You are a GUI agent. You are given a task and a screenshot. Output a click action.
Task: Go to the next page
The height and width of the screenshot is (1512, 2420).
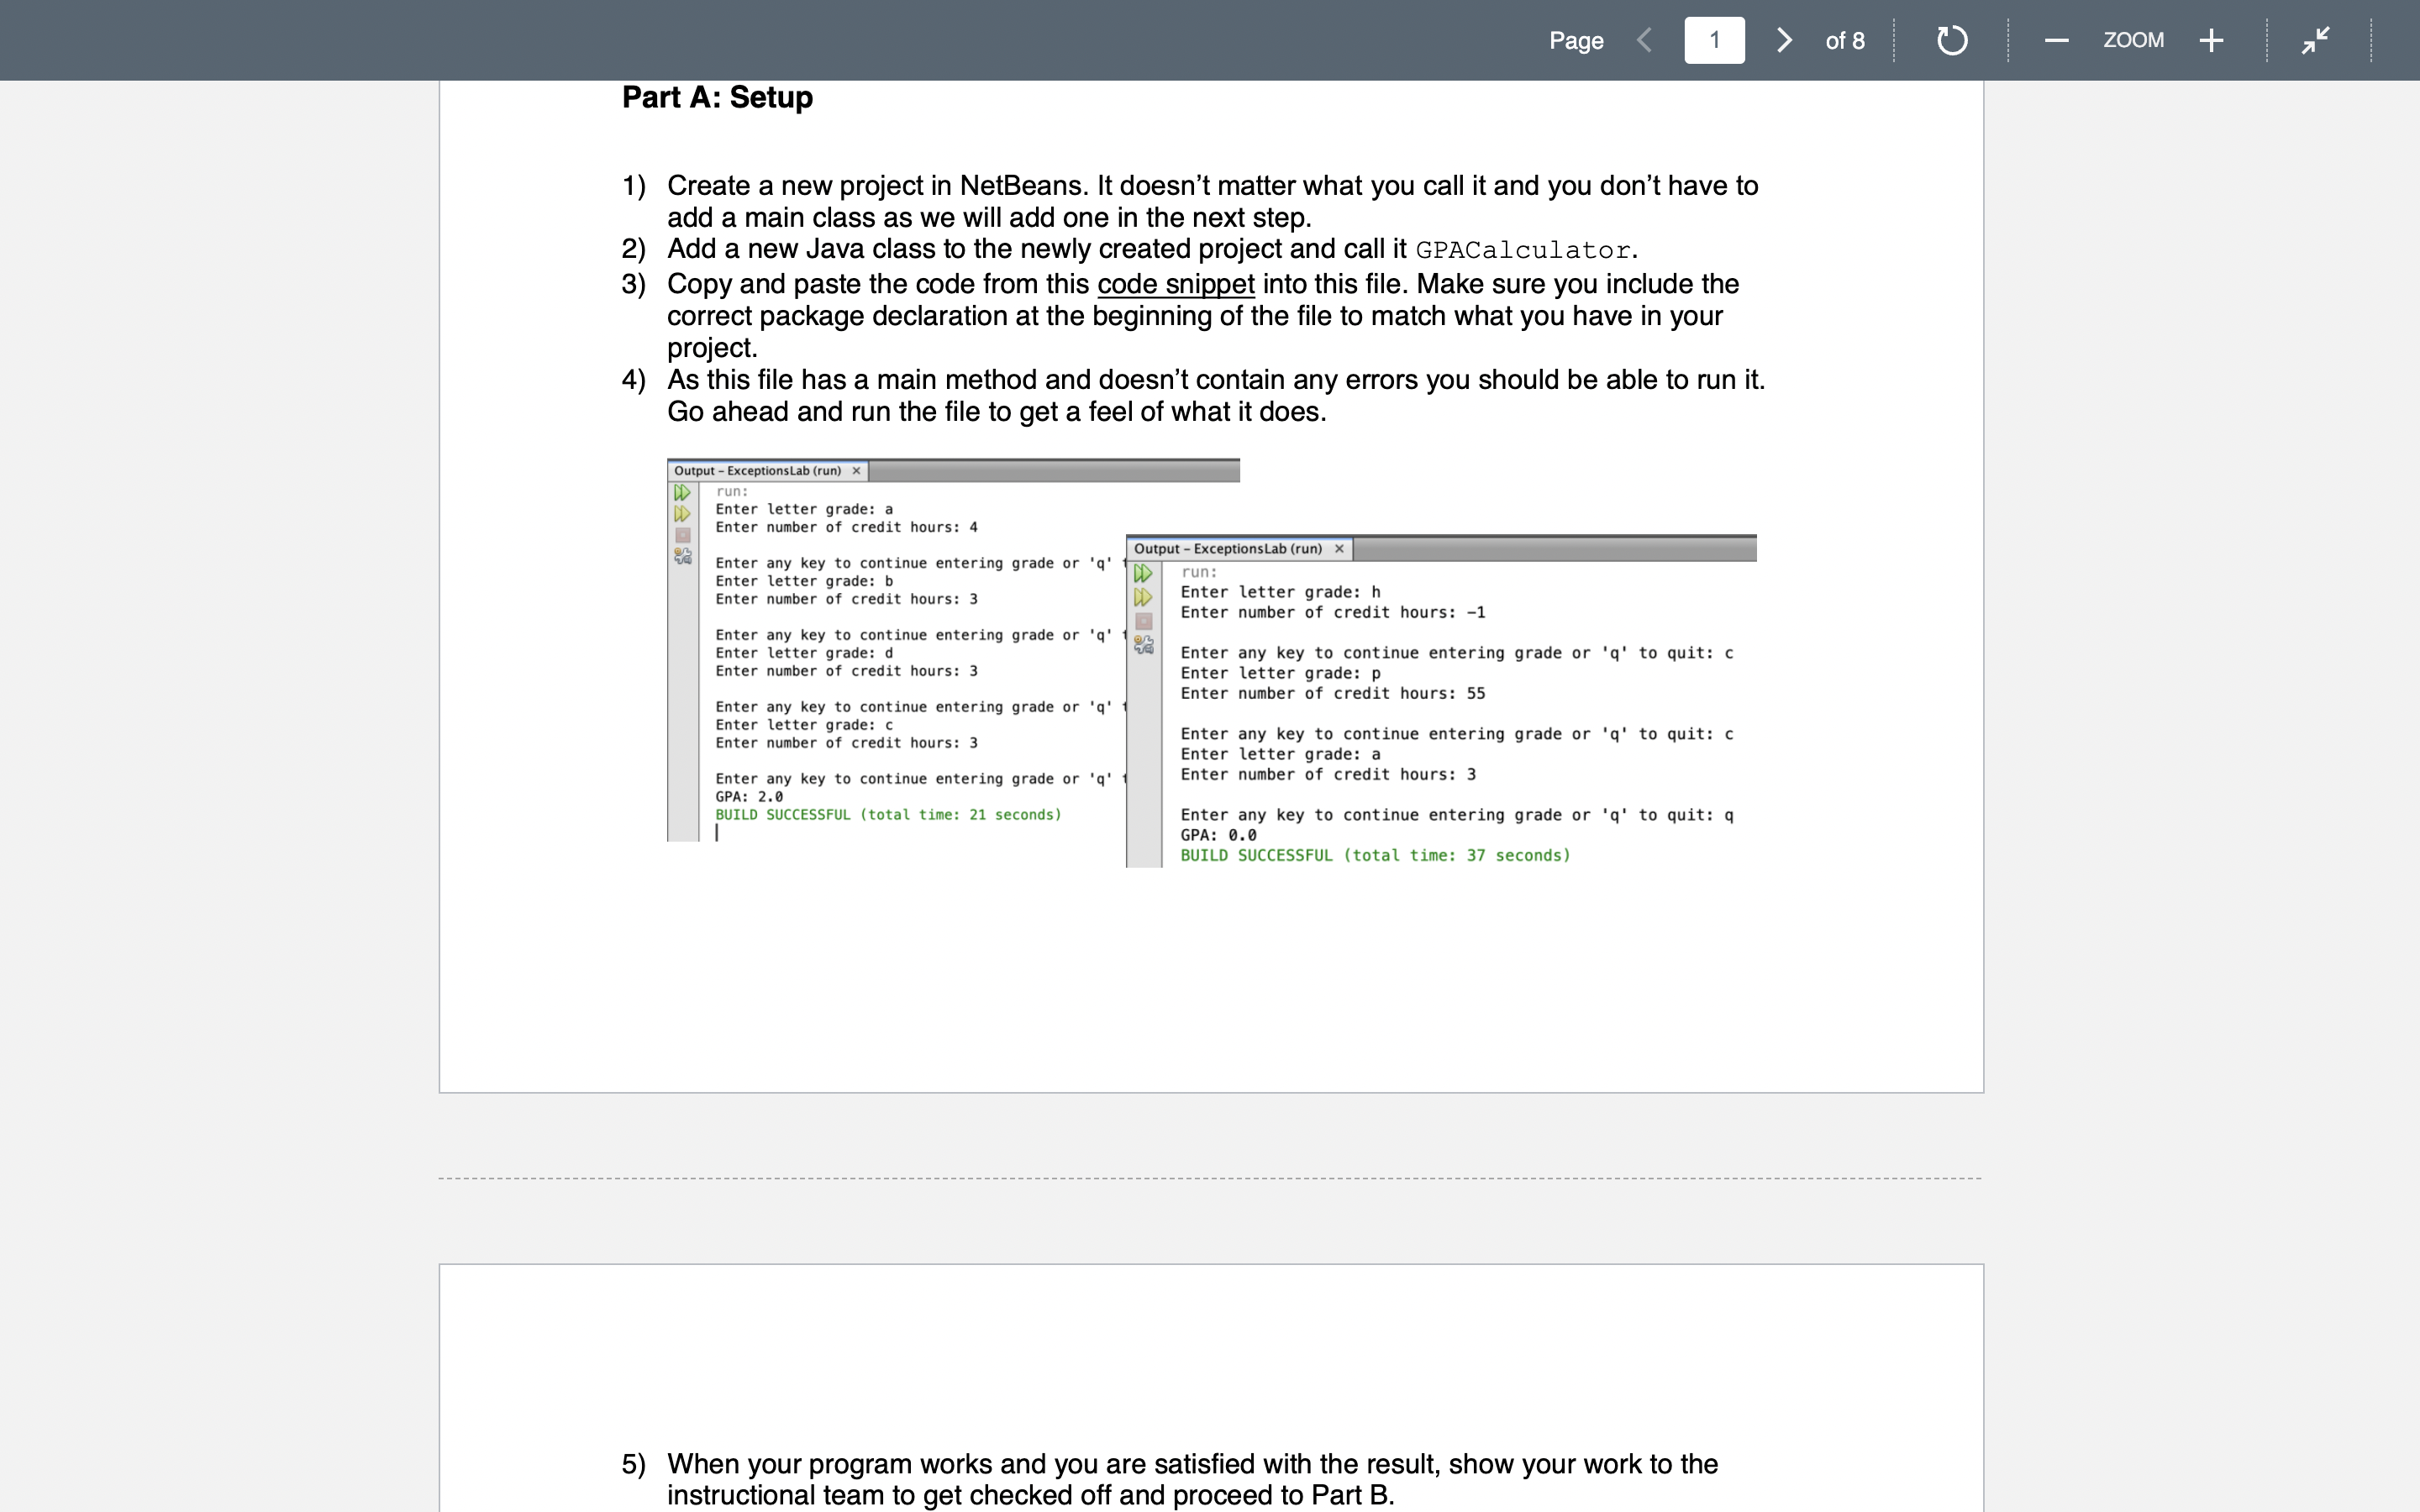[x=1784, y=40]
